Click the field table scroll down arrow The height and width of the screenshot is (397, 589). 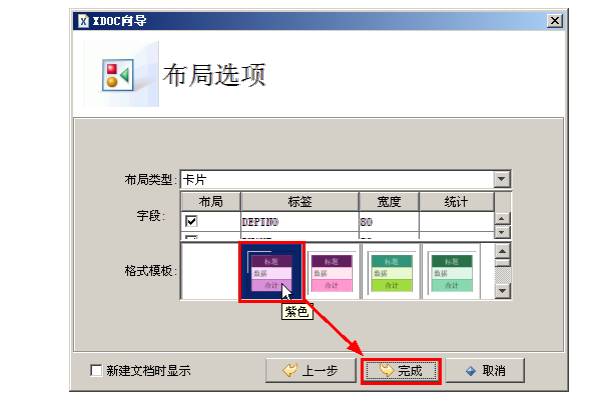(502, 232)
